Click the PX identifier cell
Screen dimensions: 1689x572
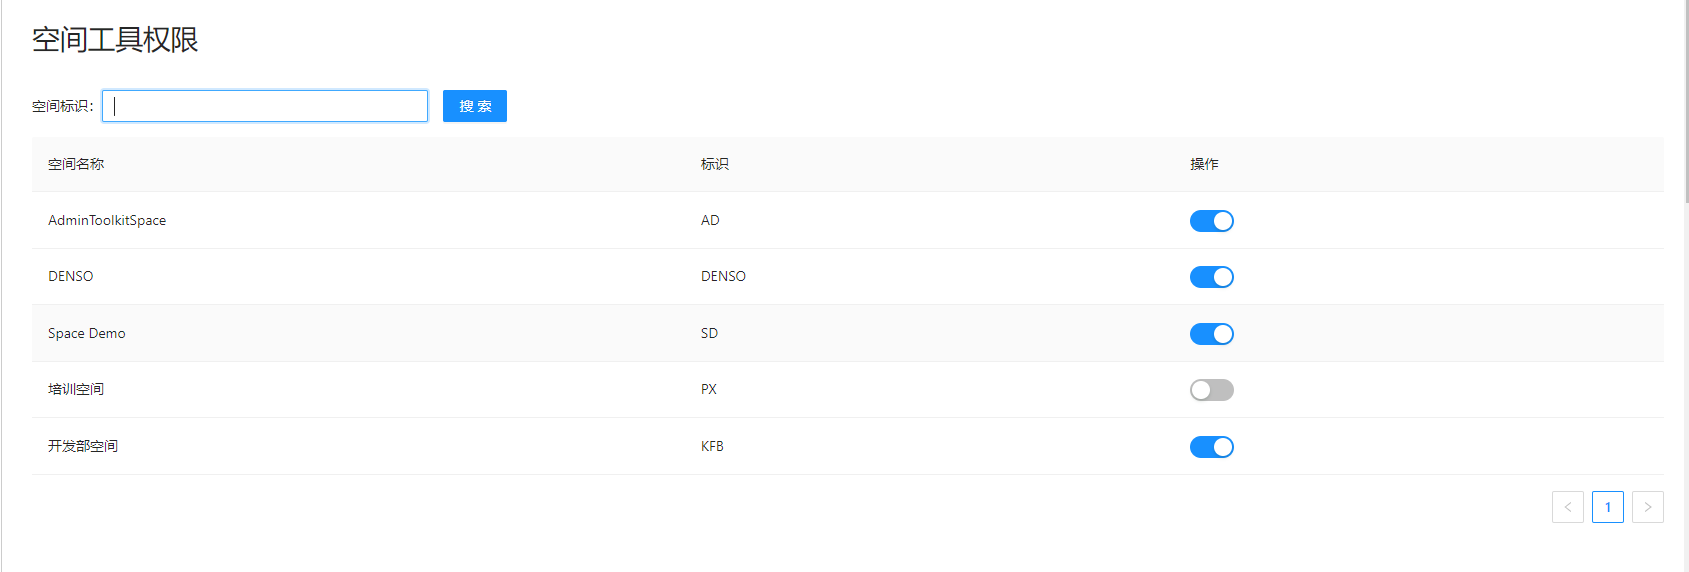709,389
